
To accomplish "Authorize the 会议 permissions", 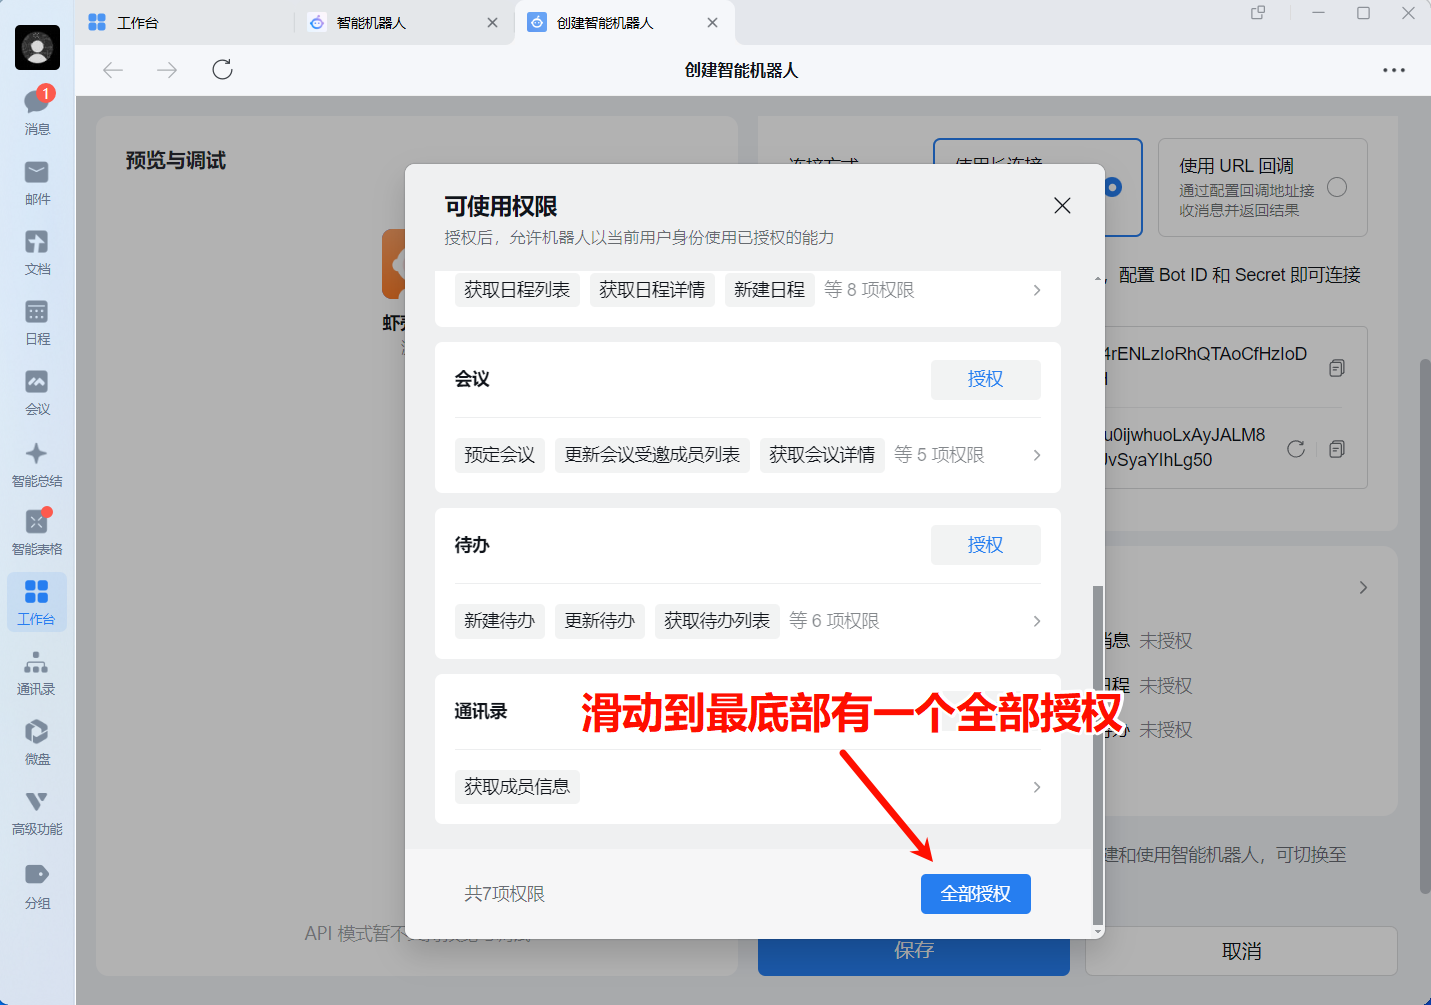I will (x=985, y=379).
